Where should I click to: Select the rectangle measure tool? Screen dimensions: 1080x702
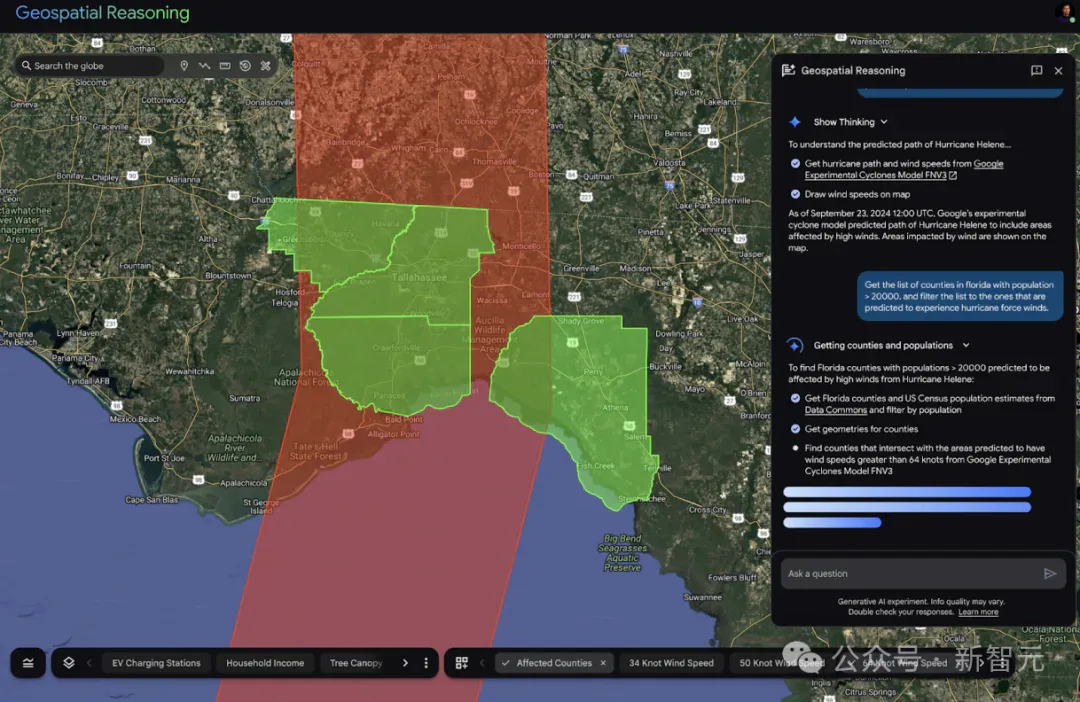pos(225,65)
